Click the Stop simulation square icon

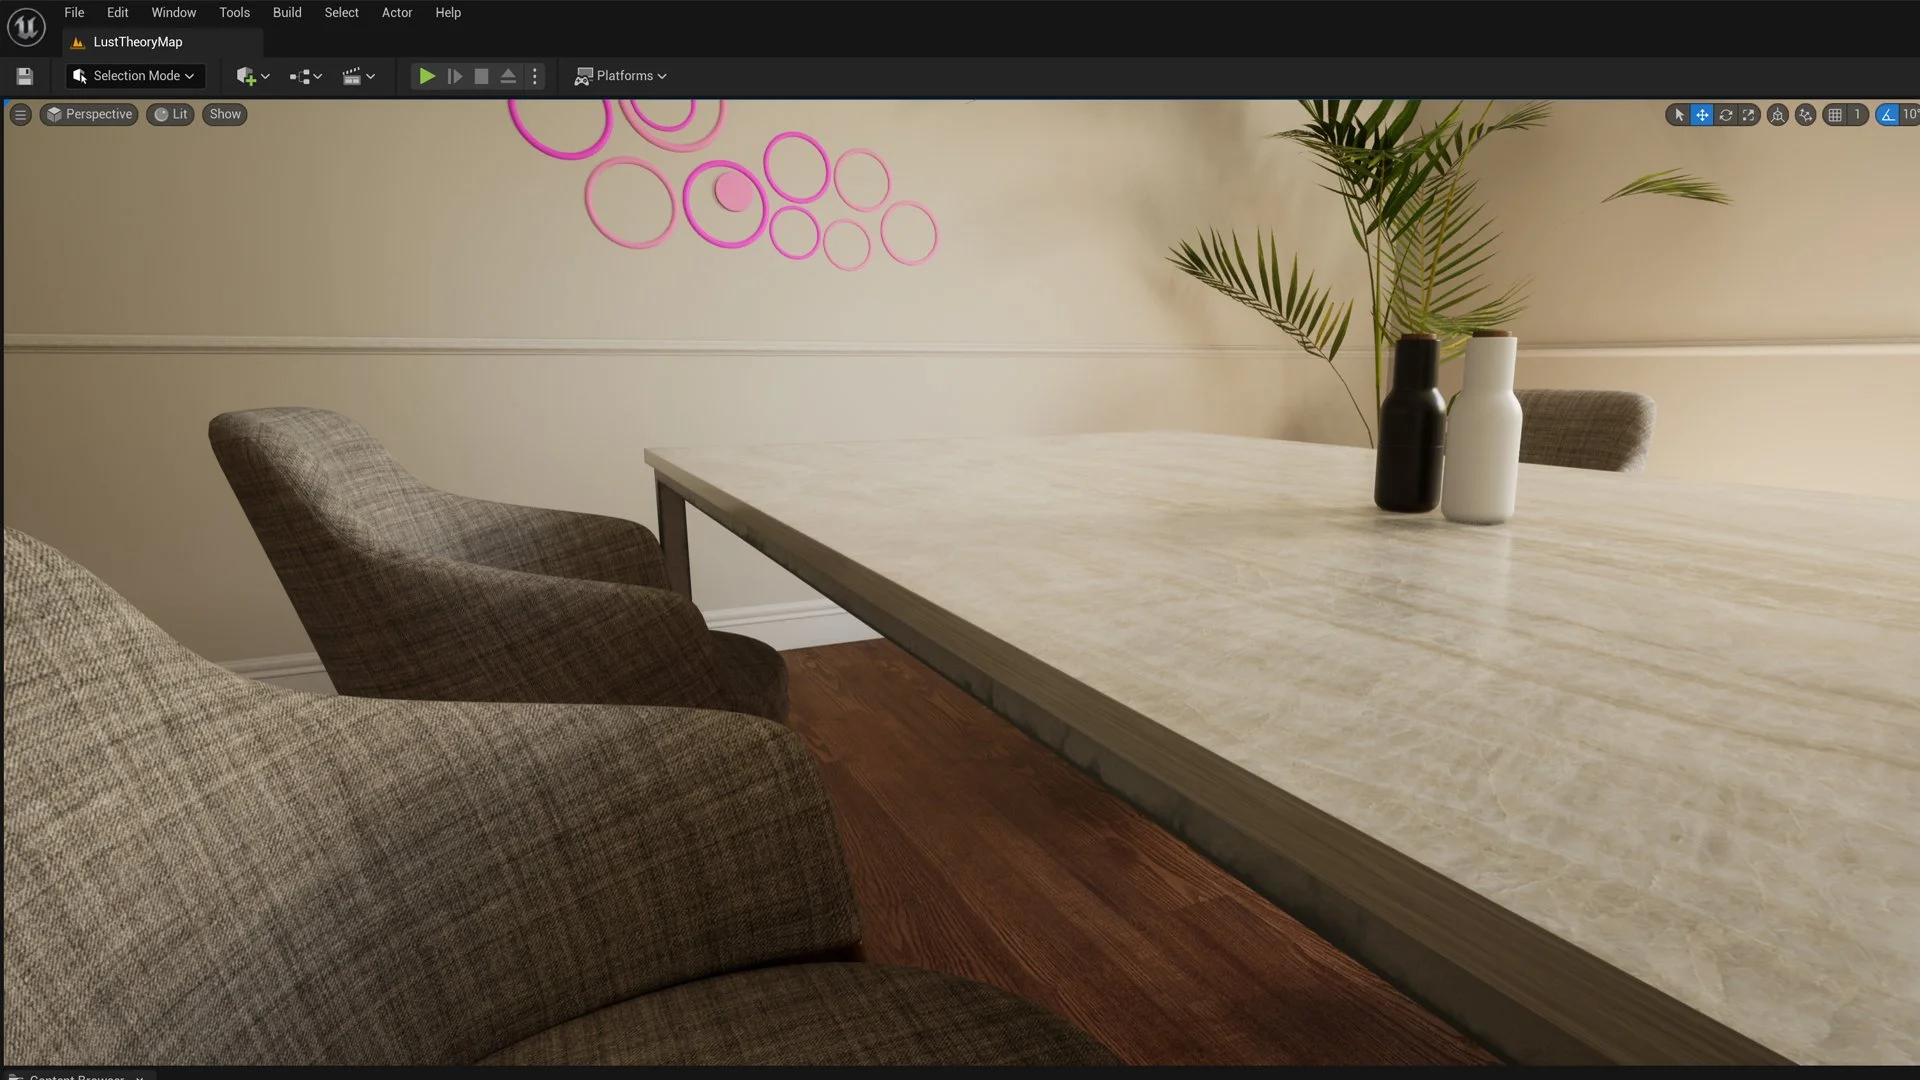tap(481, 76)
